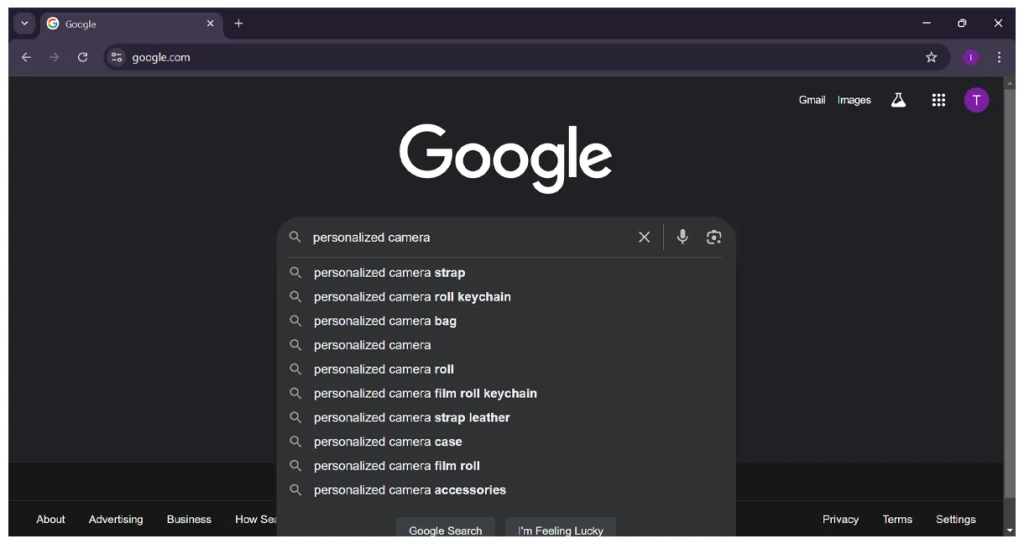The height and width of the screenshot is (544, 1024).
Task: Go forward to next page
Action: click(x=54, y=57)
